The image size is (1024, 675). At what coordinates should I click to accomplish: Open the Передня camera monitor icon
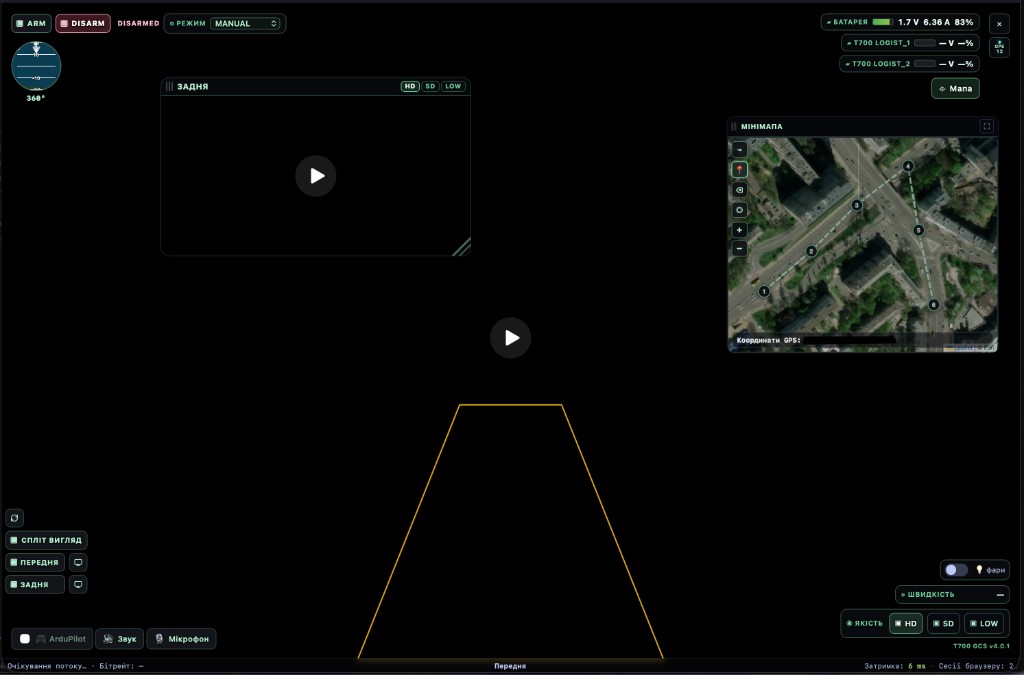point(78,562)
